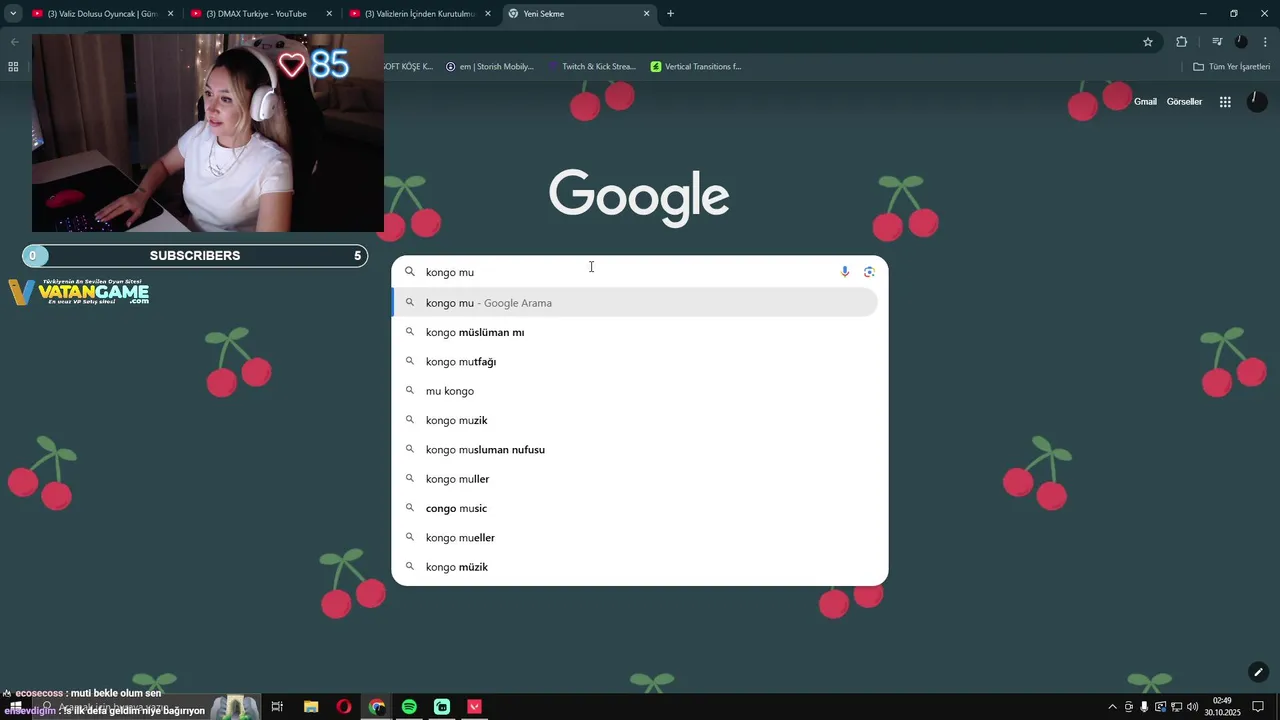Click the streamer webcam overlay

[x=208, y=133]
